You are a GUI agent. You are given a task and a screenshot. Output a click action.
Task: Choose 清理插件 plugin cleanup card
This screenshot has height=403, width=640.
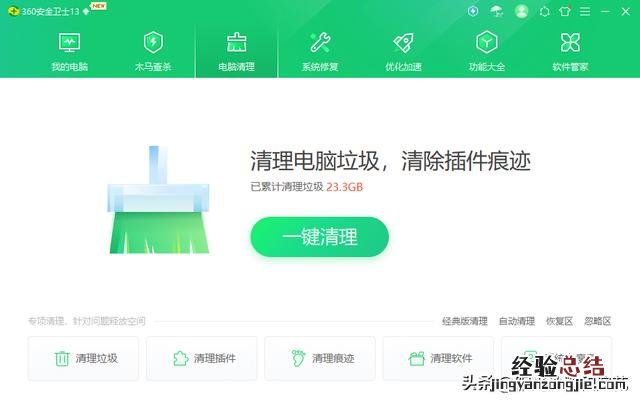202,358
